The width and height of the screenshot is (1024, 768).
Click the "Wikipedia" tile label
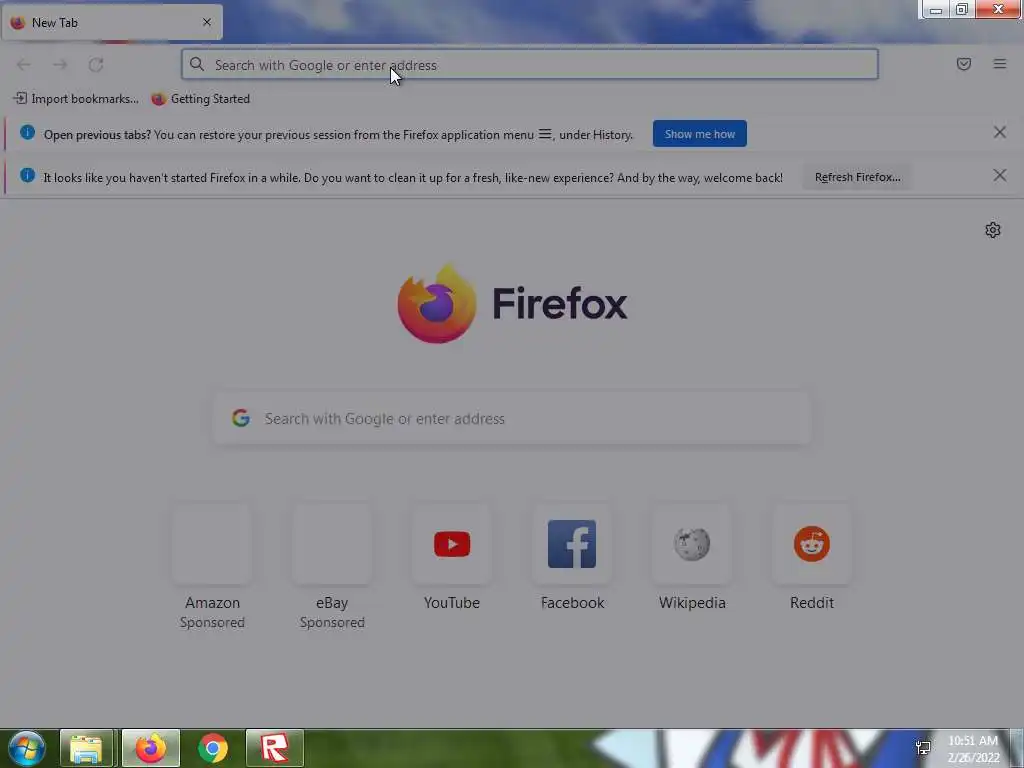(692, 603)
